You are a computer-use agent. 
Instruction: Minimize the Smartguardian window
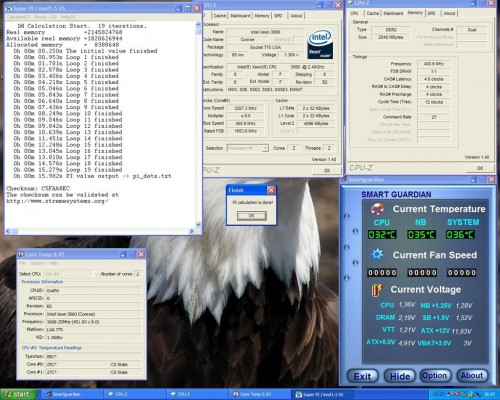pyautogui.click(x=473, y=180)
